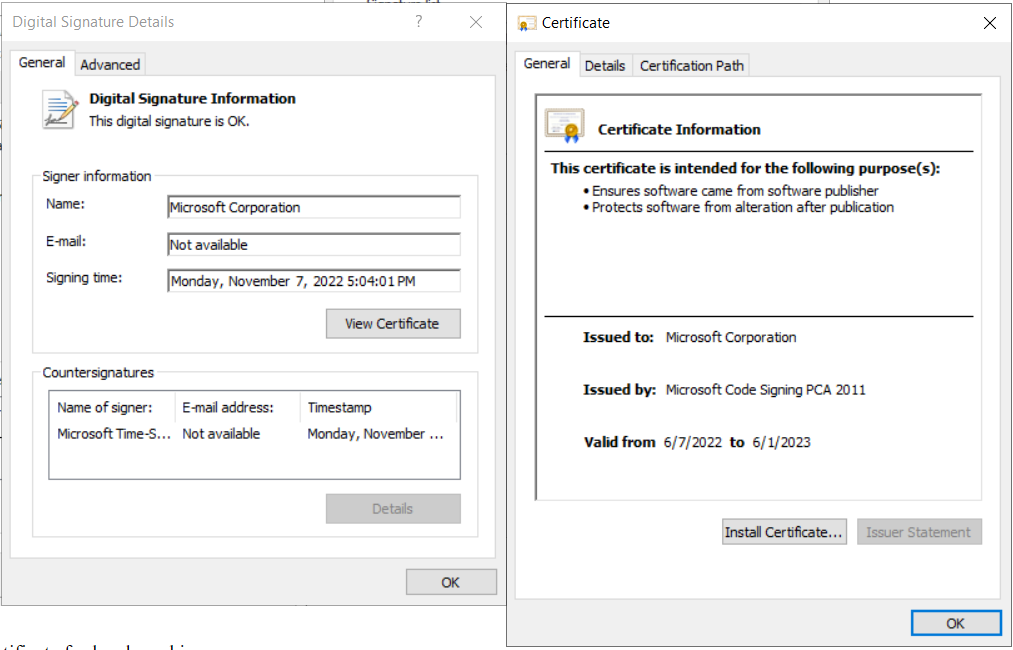This screenshot has width=1013, height=650.
Task: Click inside the signer Name field
Action: [314, 208]
